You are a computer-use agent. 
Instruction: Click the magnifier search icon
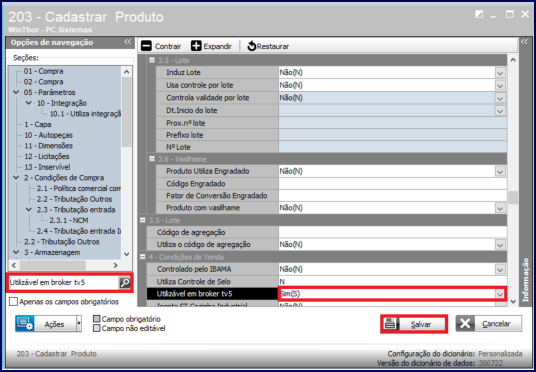point(125,282)
